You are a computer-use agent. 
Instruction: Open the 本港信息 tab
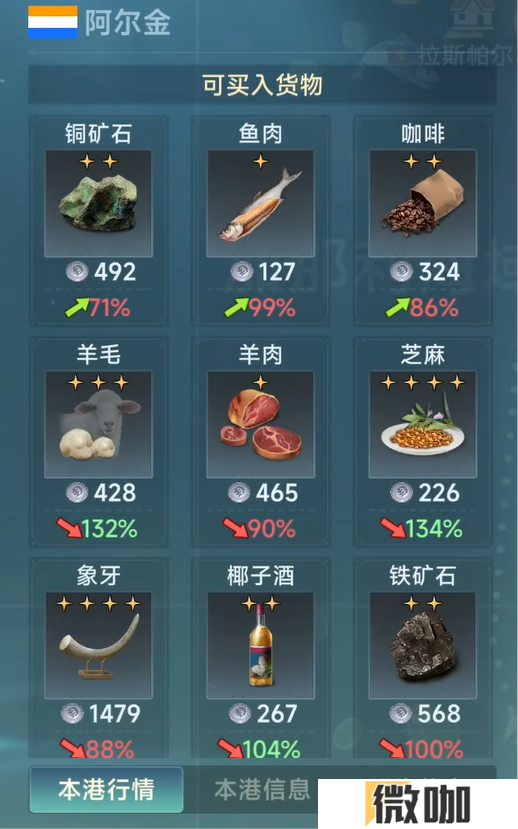262,789
